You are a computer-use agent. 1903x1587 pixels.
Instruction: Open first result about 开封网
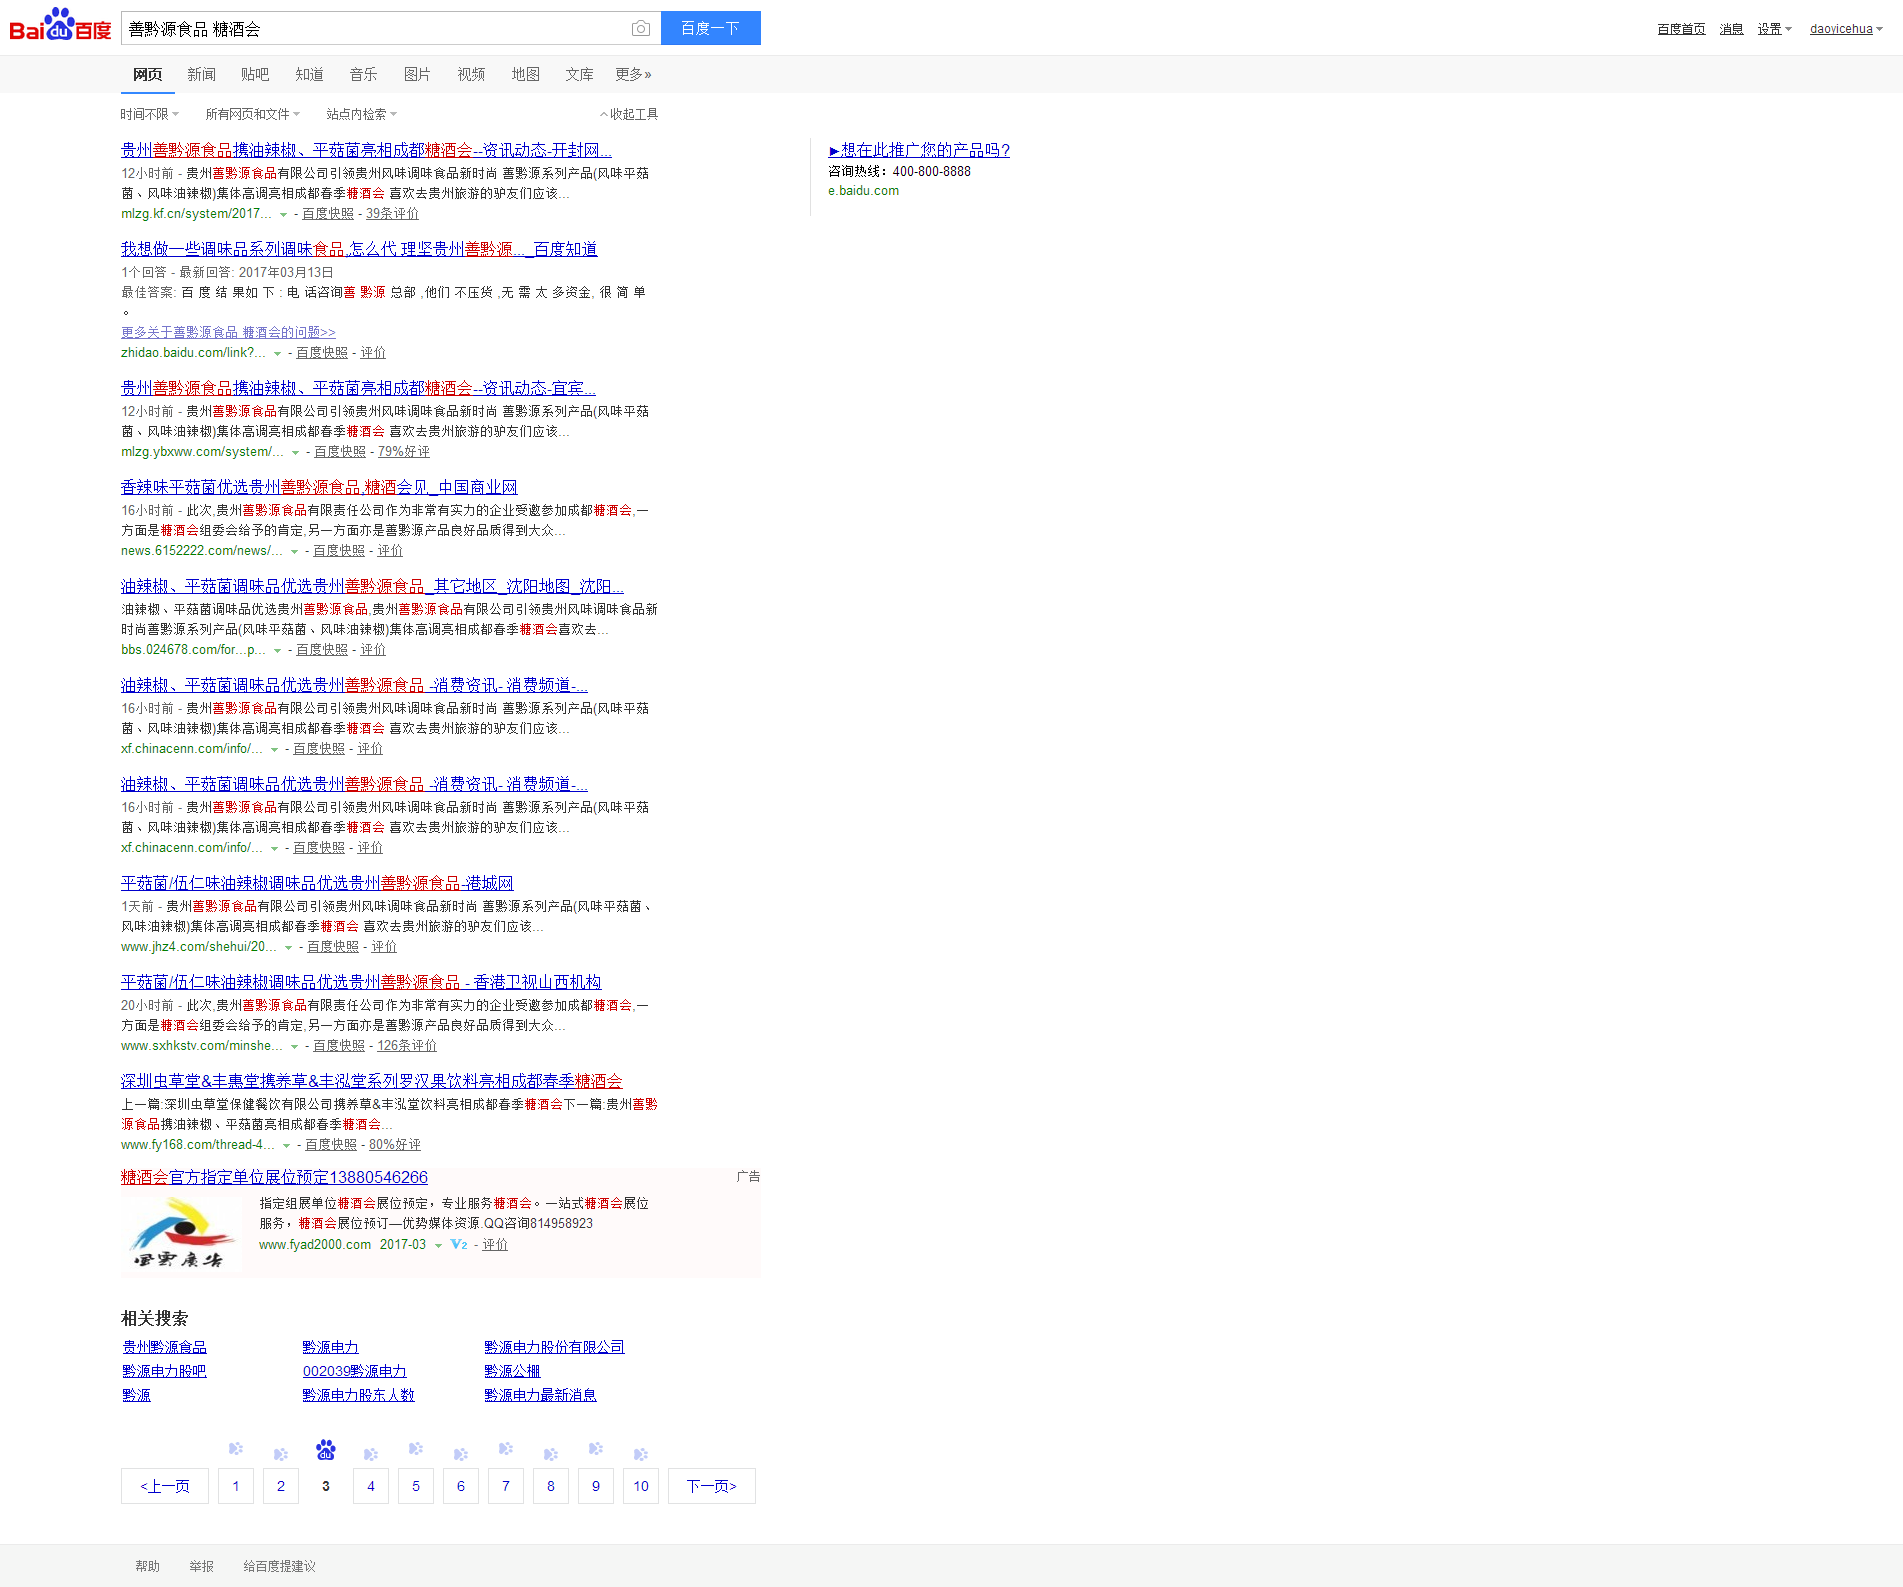366,150
